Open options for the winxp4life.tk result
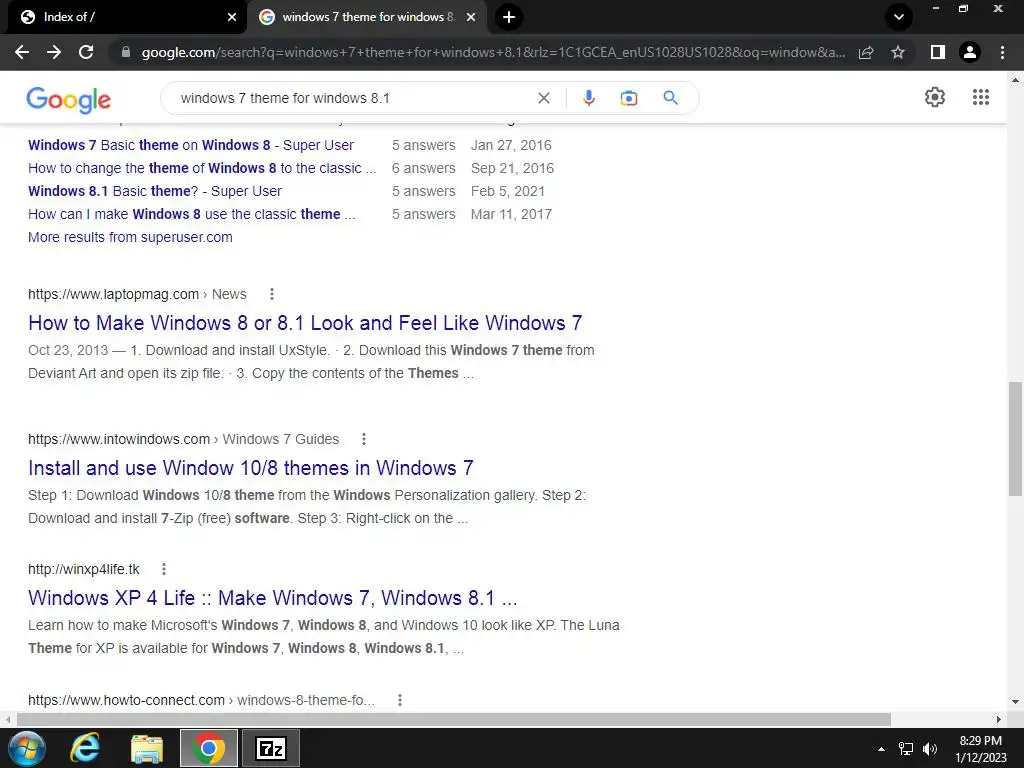 tap(164, 569)
